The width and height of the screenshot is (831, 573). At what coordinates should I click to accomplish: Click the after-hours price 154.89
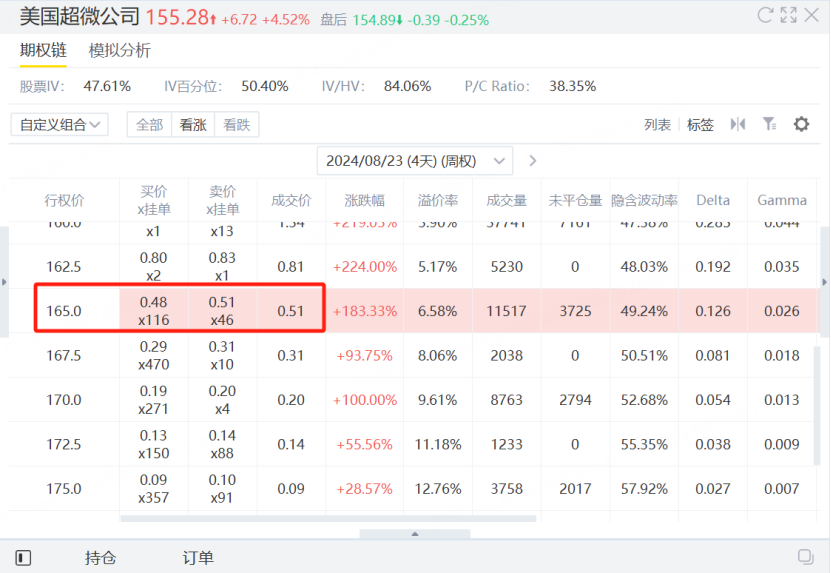pos(374,20)
